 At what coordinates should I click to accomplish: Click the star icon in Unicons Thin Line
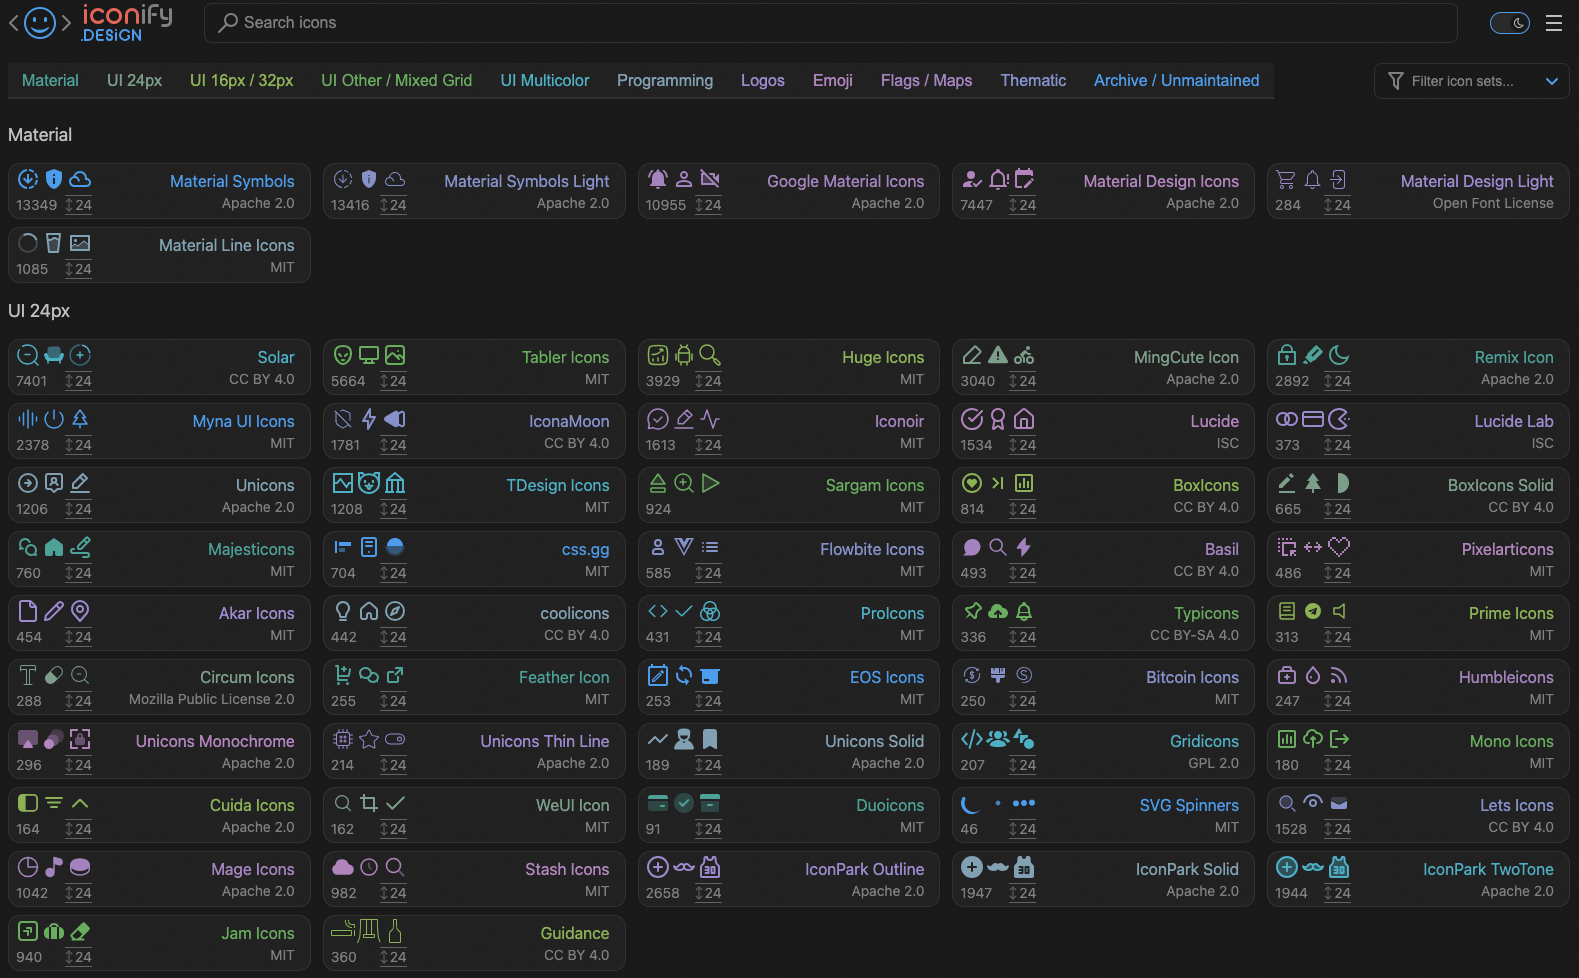(369, 739)
